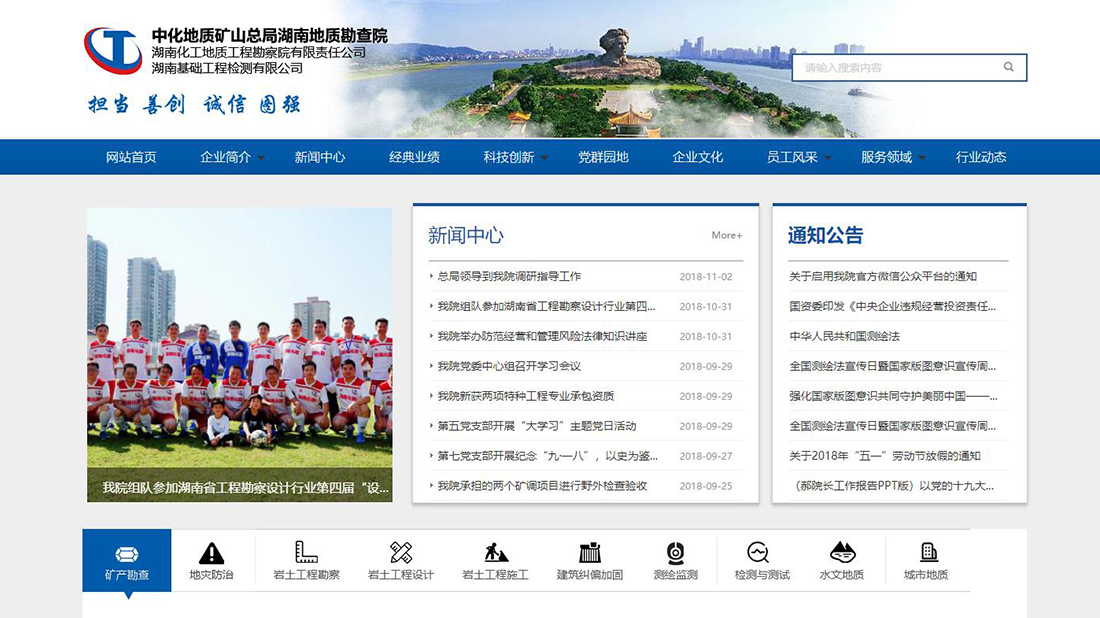Click More+ in the 新闻中心 panel
This screenshot has width=1100, height=618.
(x=727, y=235)
